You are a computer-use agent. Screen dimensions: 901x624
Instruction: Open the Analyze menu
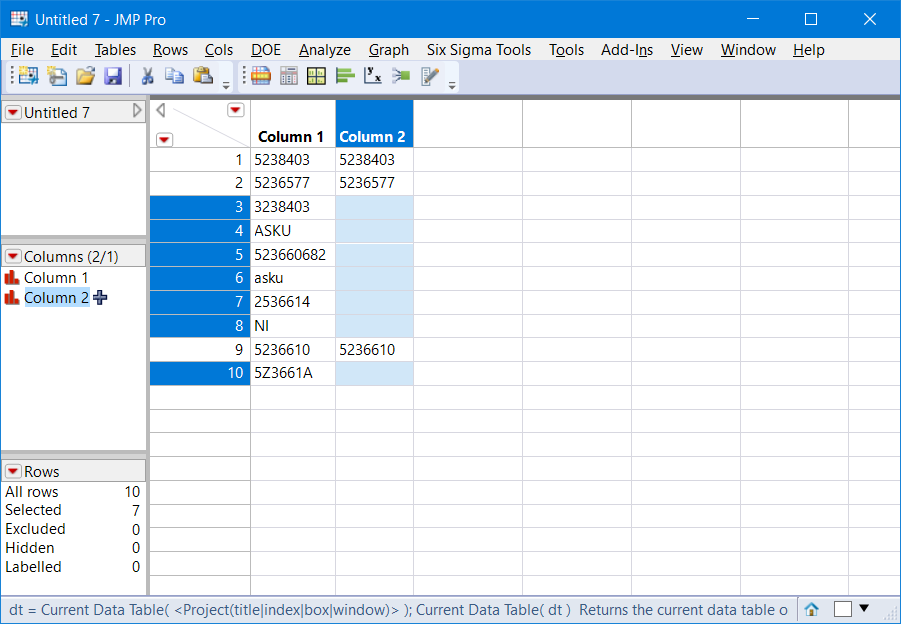tap(324, 49)
